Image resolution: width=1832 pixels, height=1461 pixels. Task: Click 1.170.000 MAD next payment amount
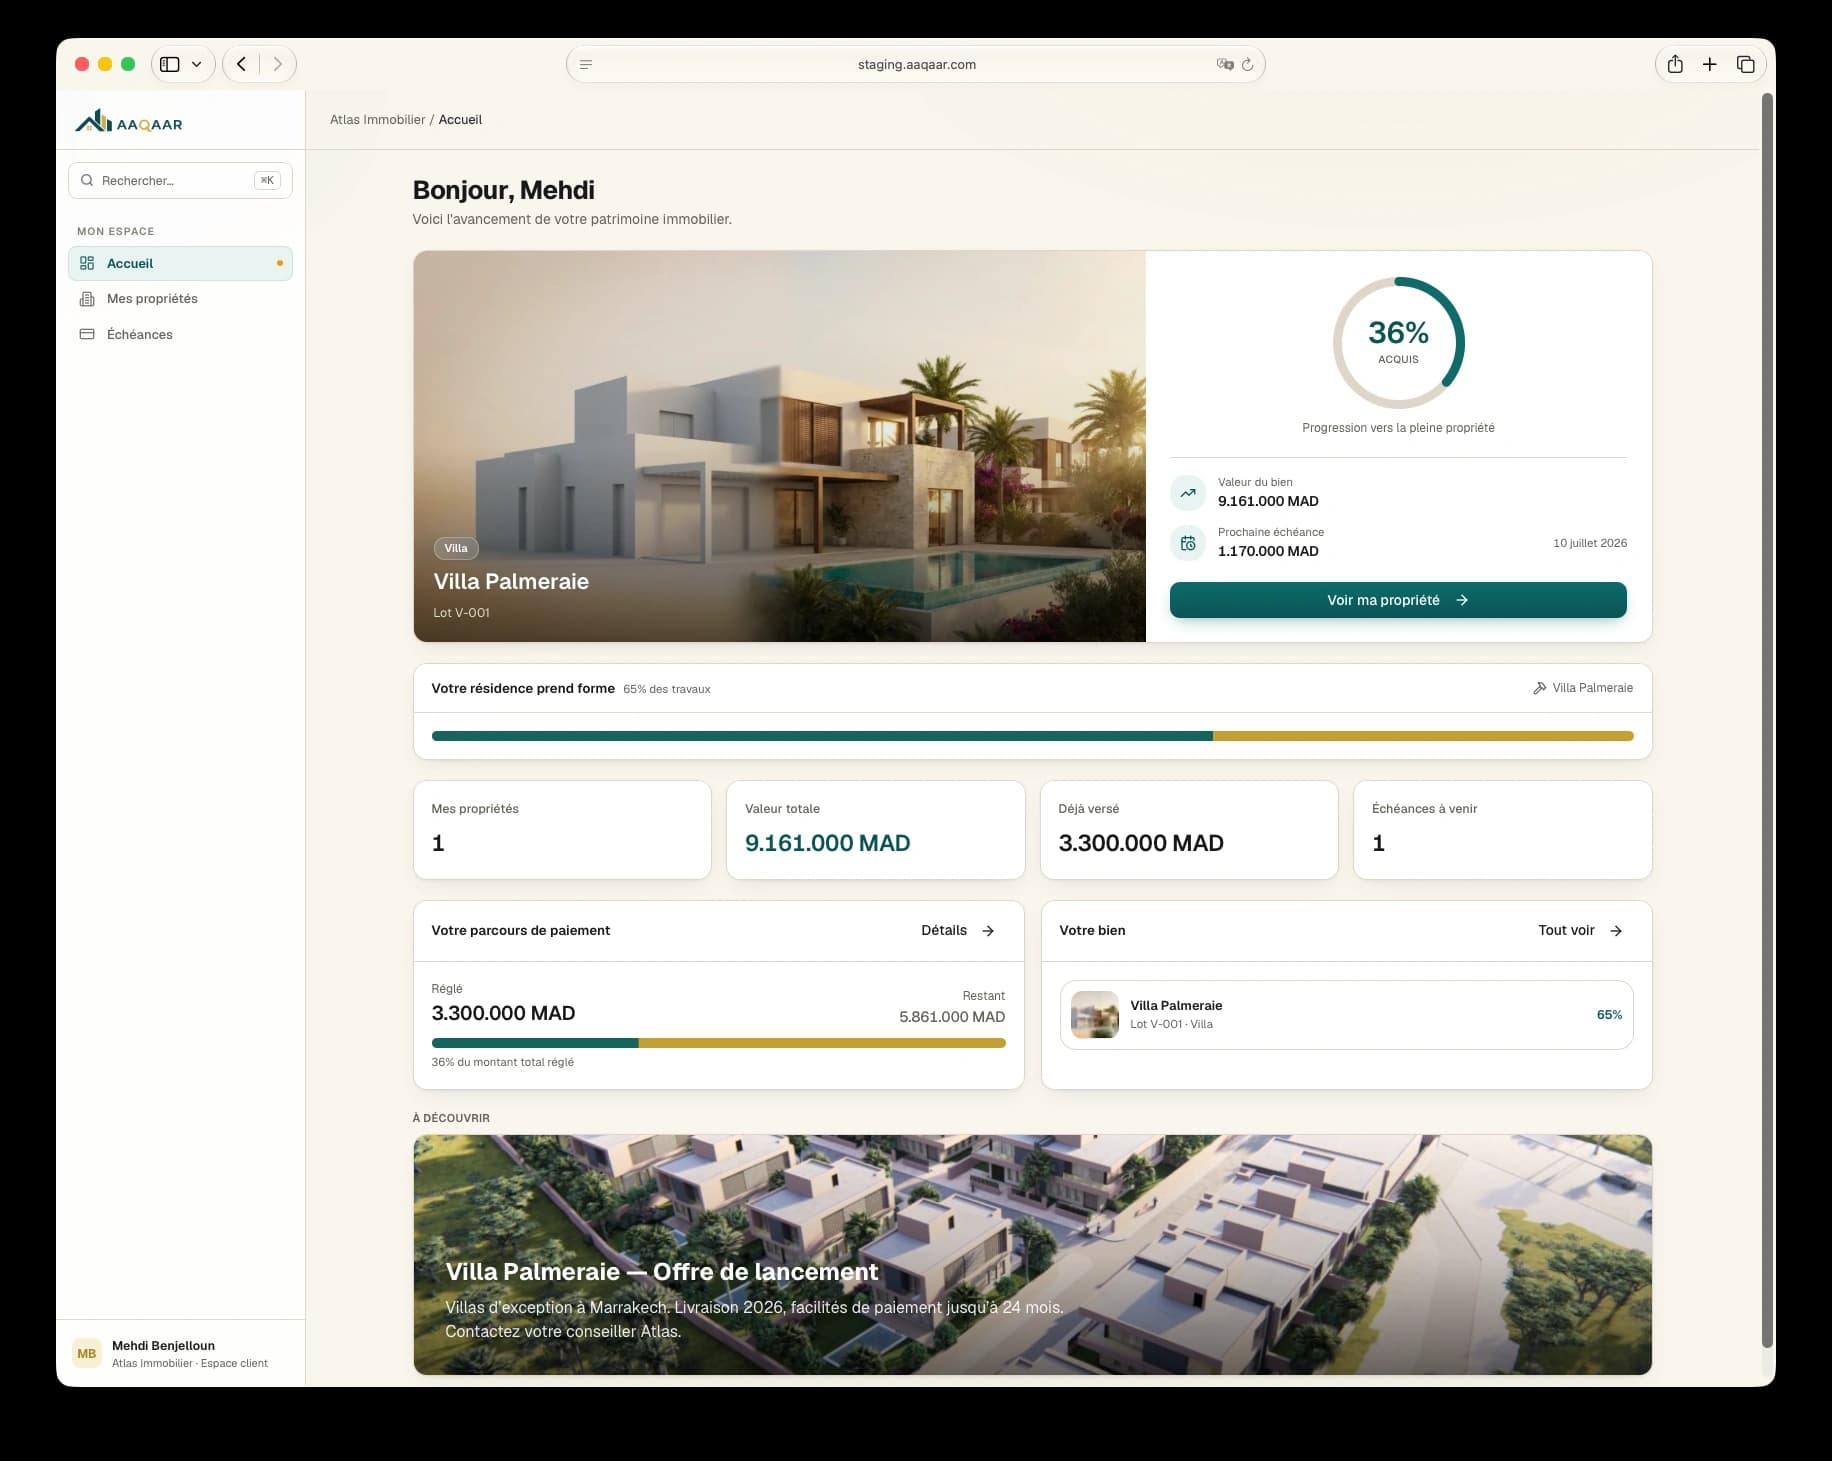pos(1267,551)
